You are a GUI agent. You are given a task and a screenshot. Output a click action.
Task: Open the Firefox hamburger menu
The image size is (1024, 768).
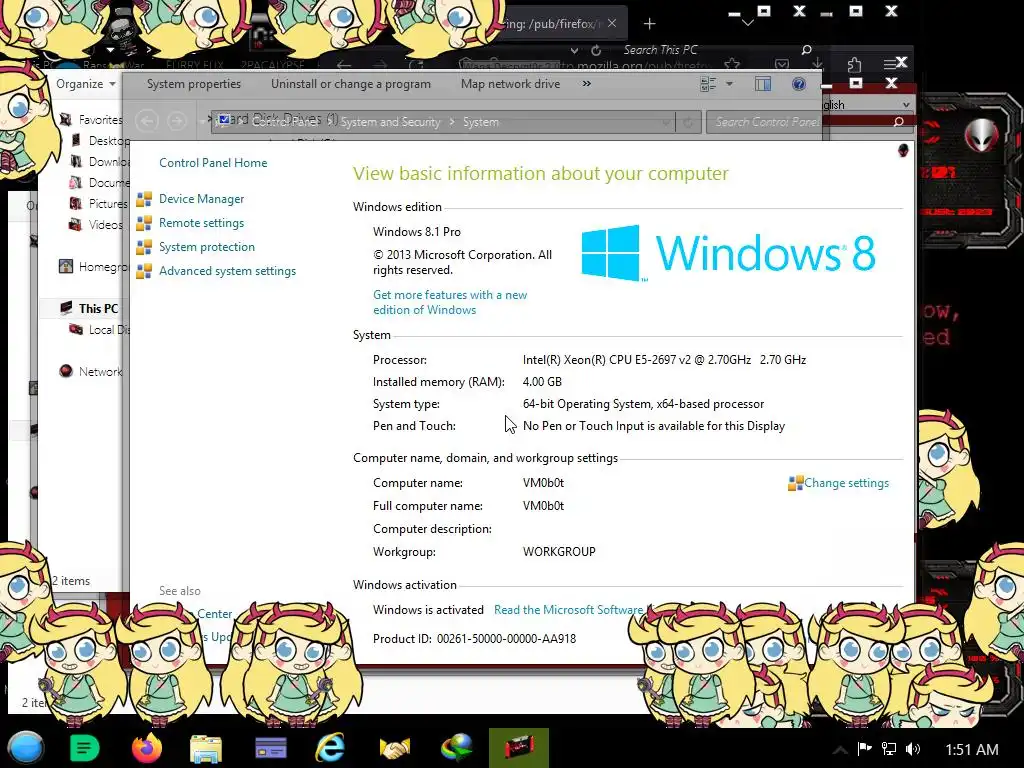(x=890, y=63)
